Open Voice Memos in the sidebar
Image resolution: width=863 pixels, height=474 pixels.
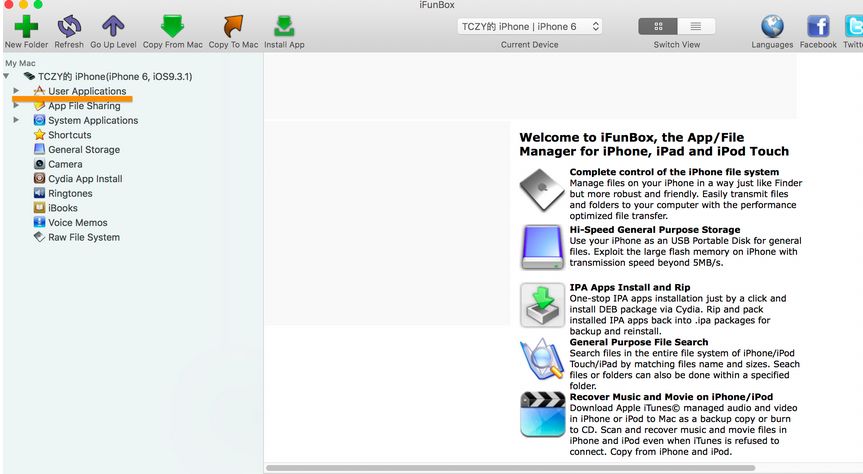coord(78,222)
